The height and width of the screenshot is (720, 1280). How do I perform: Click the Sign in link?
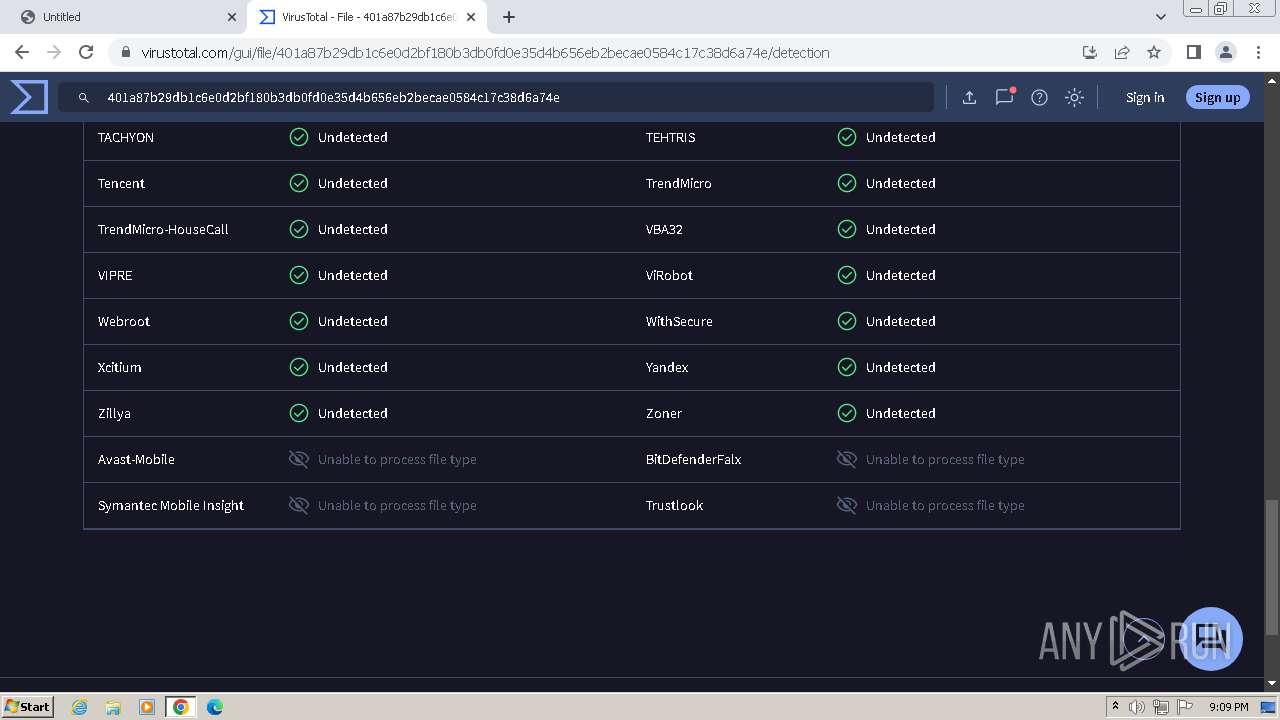(1145, 97)
